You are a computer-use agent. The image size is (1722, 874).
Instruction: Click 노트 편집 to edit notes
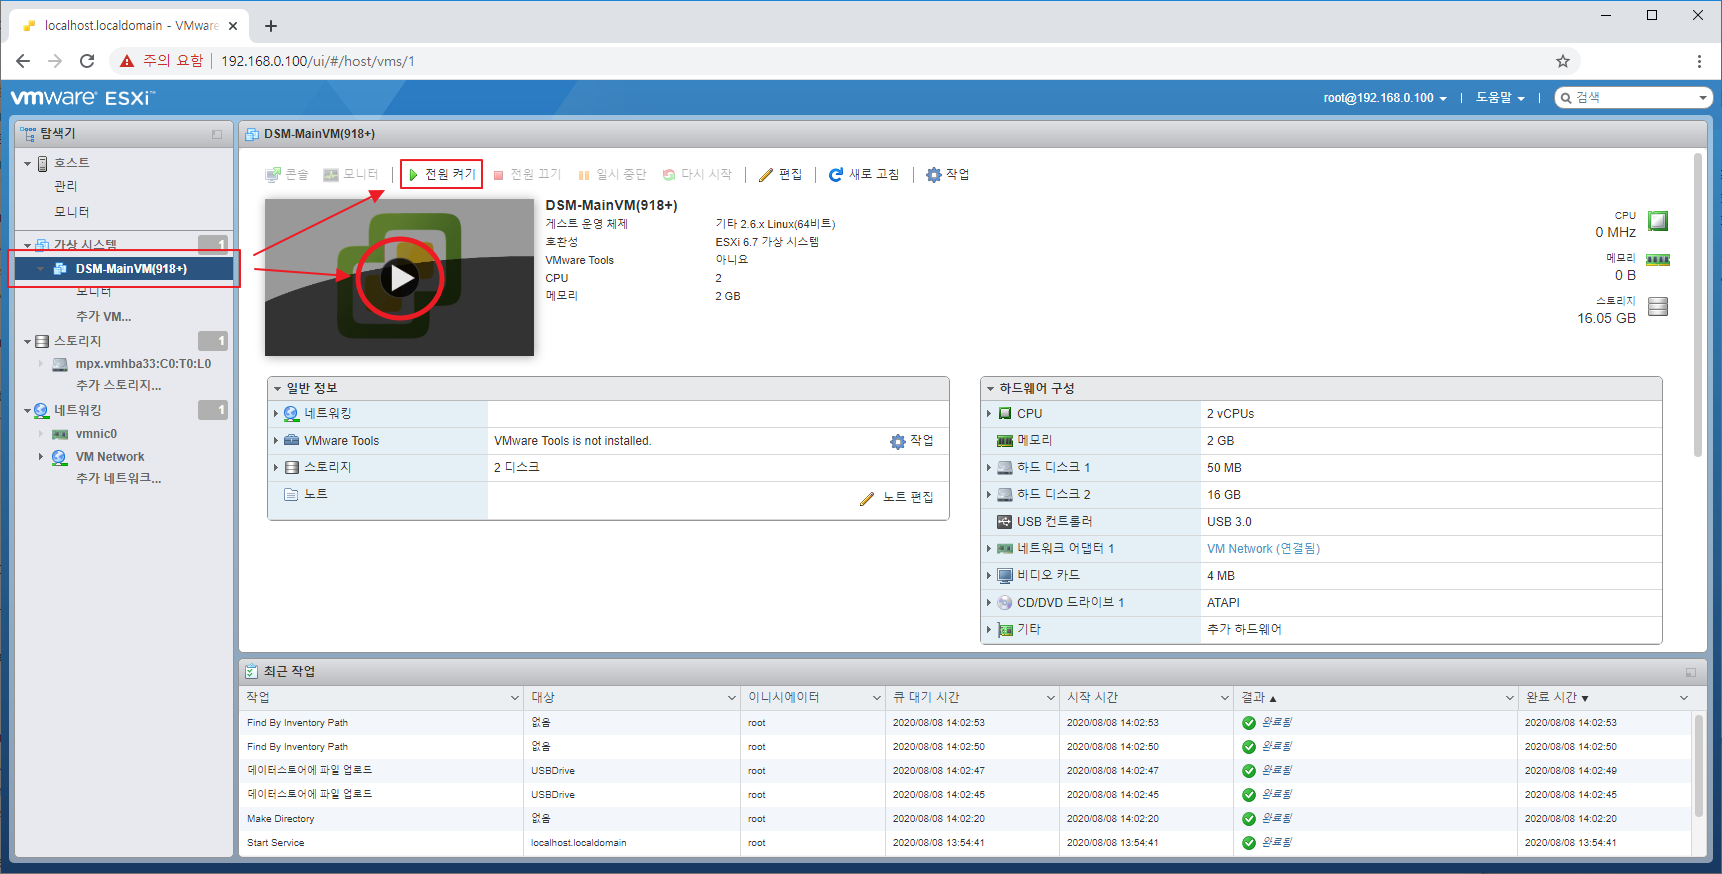pyautogui.click(x=897, y=498)
